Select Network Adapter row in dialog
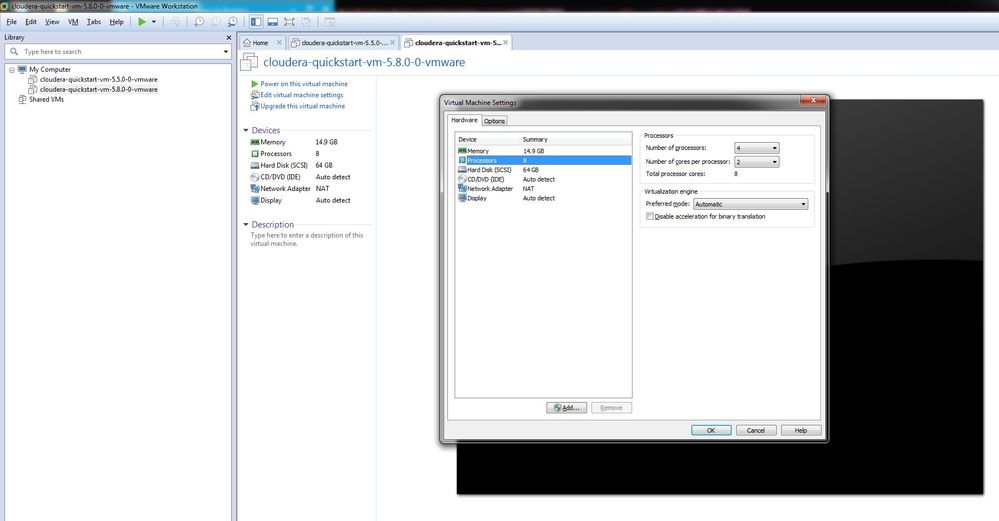 pos(543,189)
